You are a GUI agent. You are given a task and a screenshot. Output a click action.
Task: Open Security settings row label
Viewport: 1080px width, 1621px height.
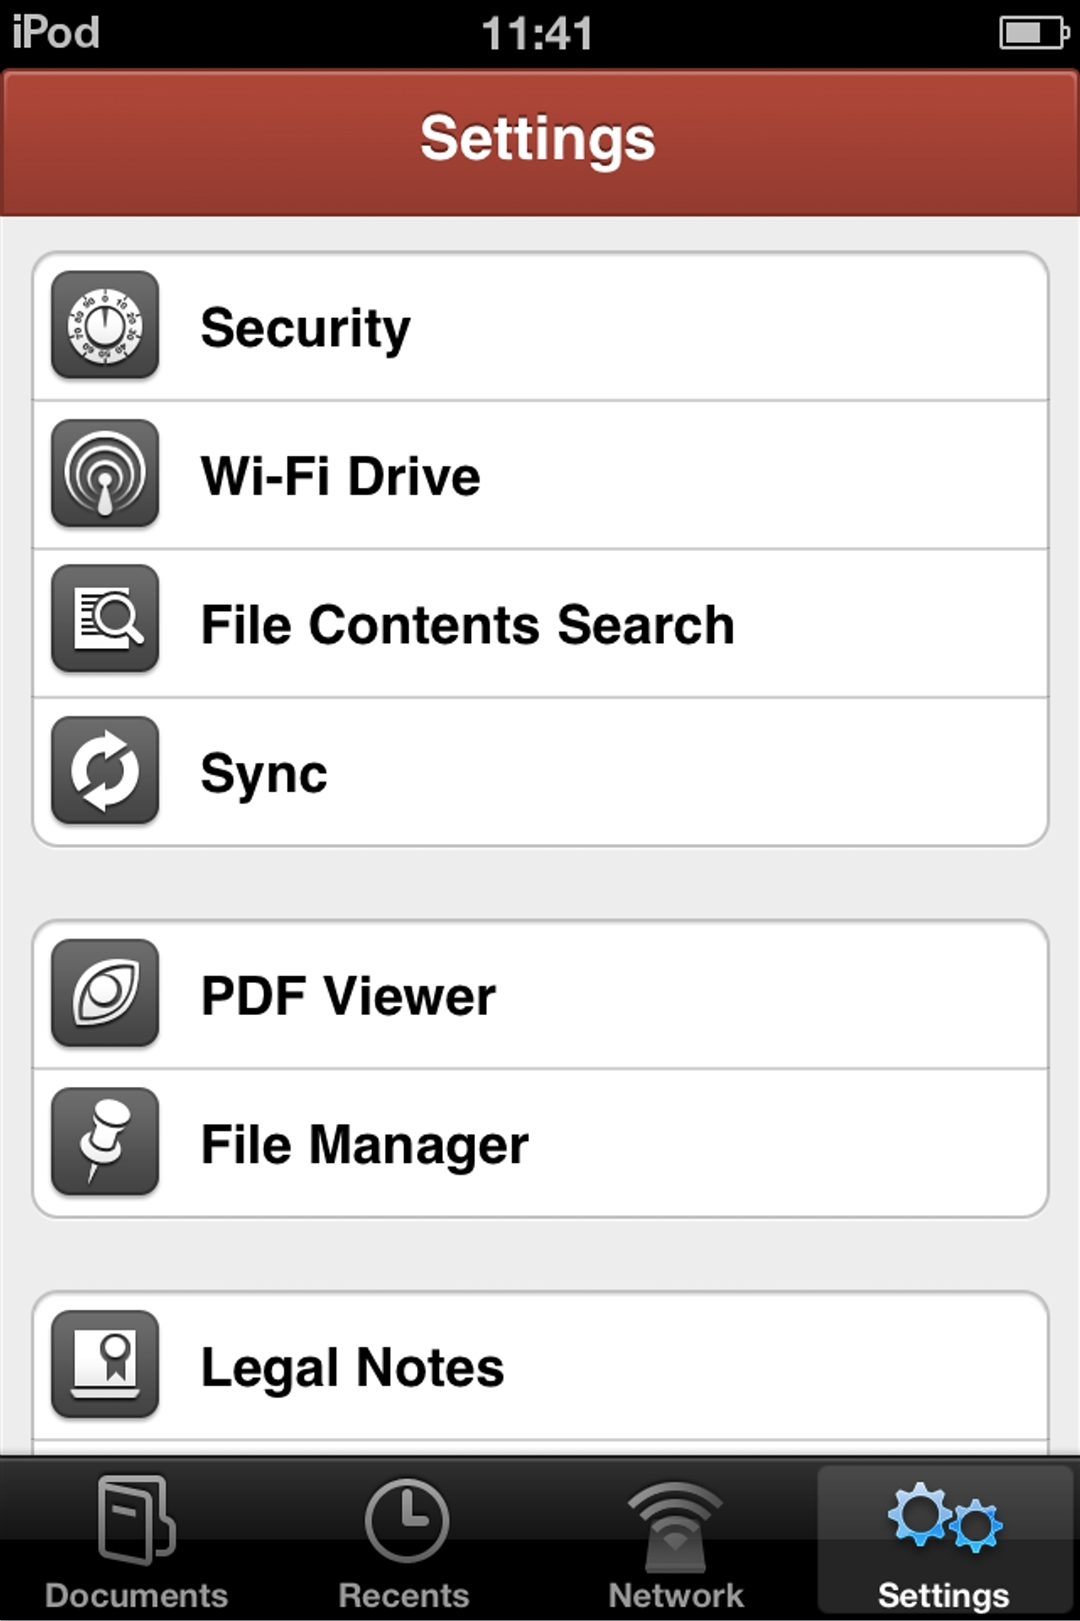[305, 328]
